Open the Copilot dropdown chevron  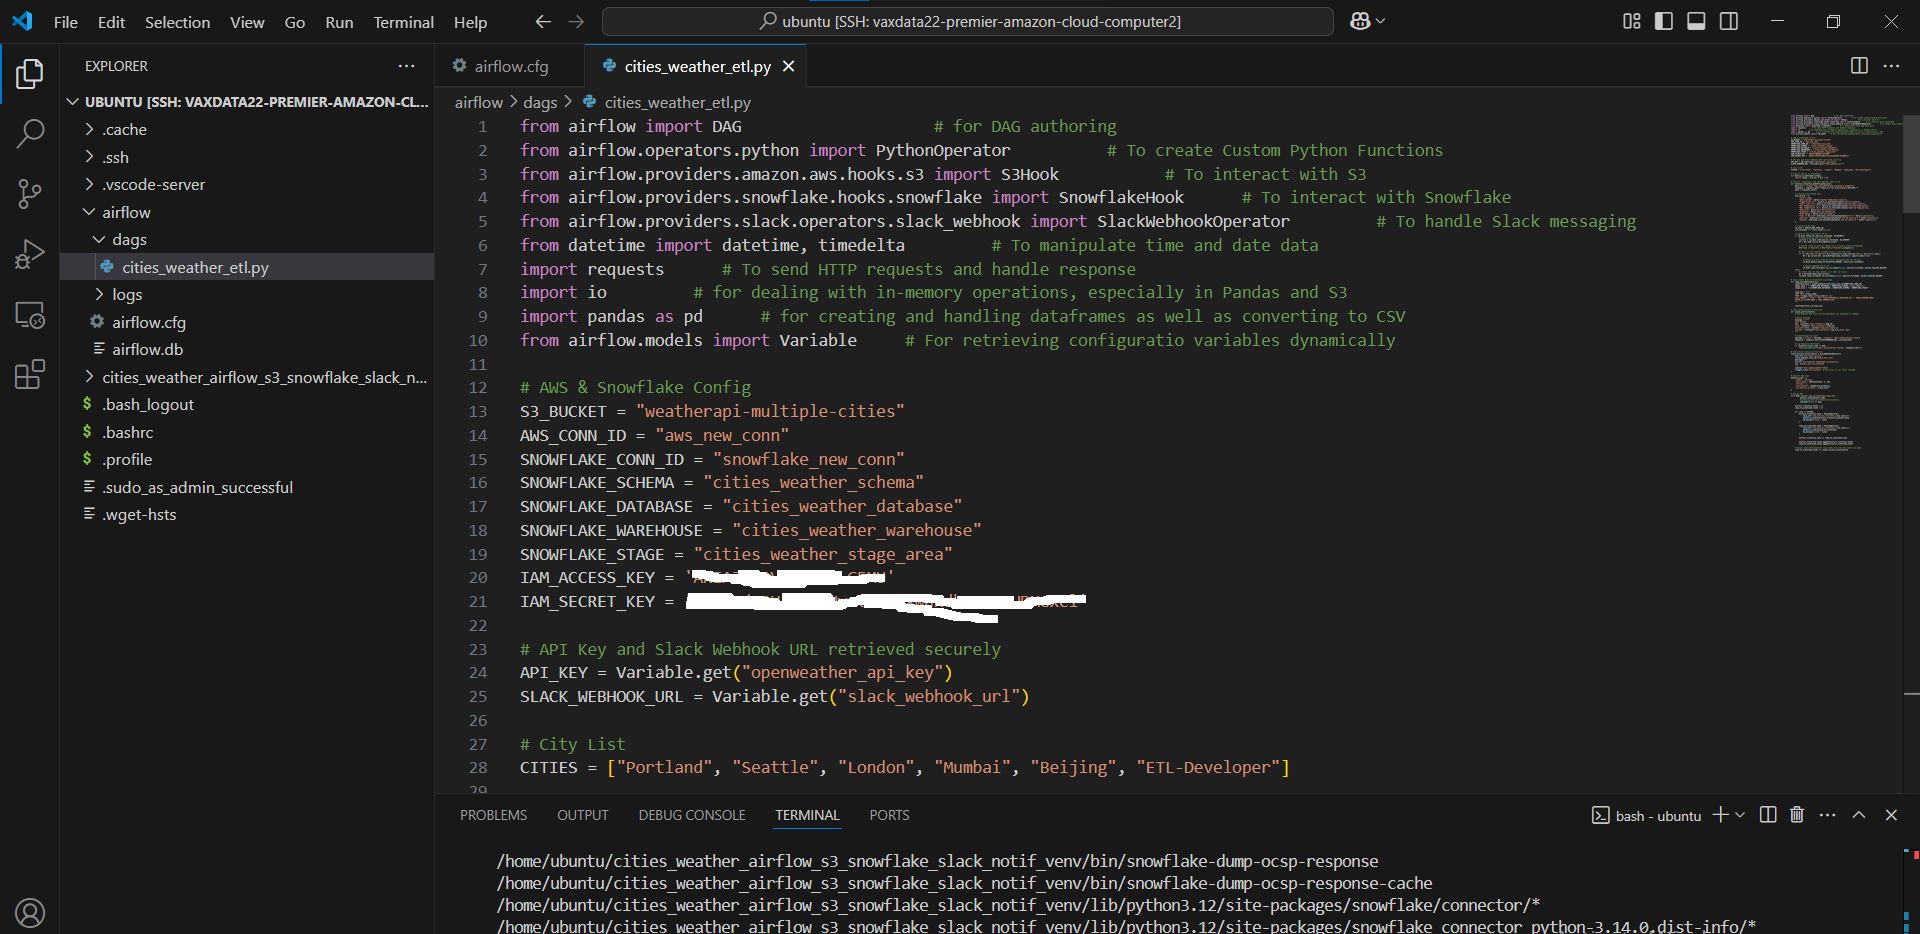click(x=1381, y=21)
